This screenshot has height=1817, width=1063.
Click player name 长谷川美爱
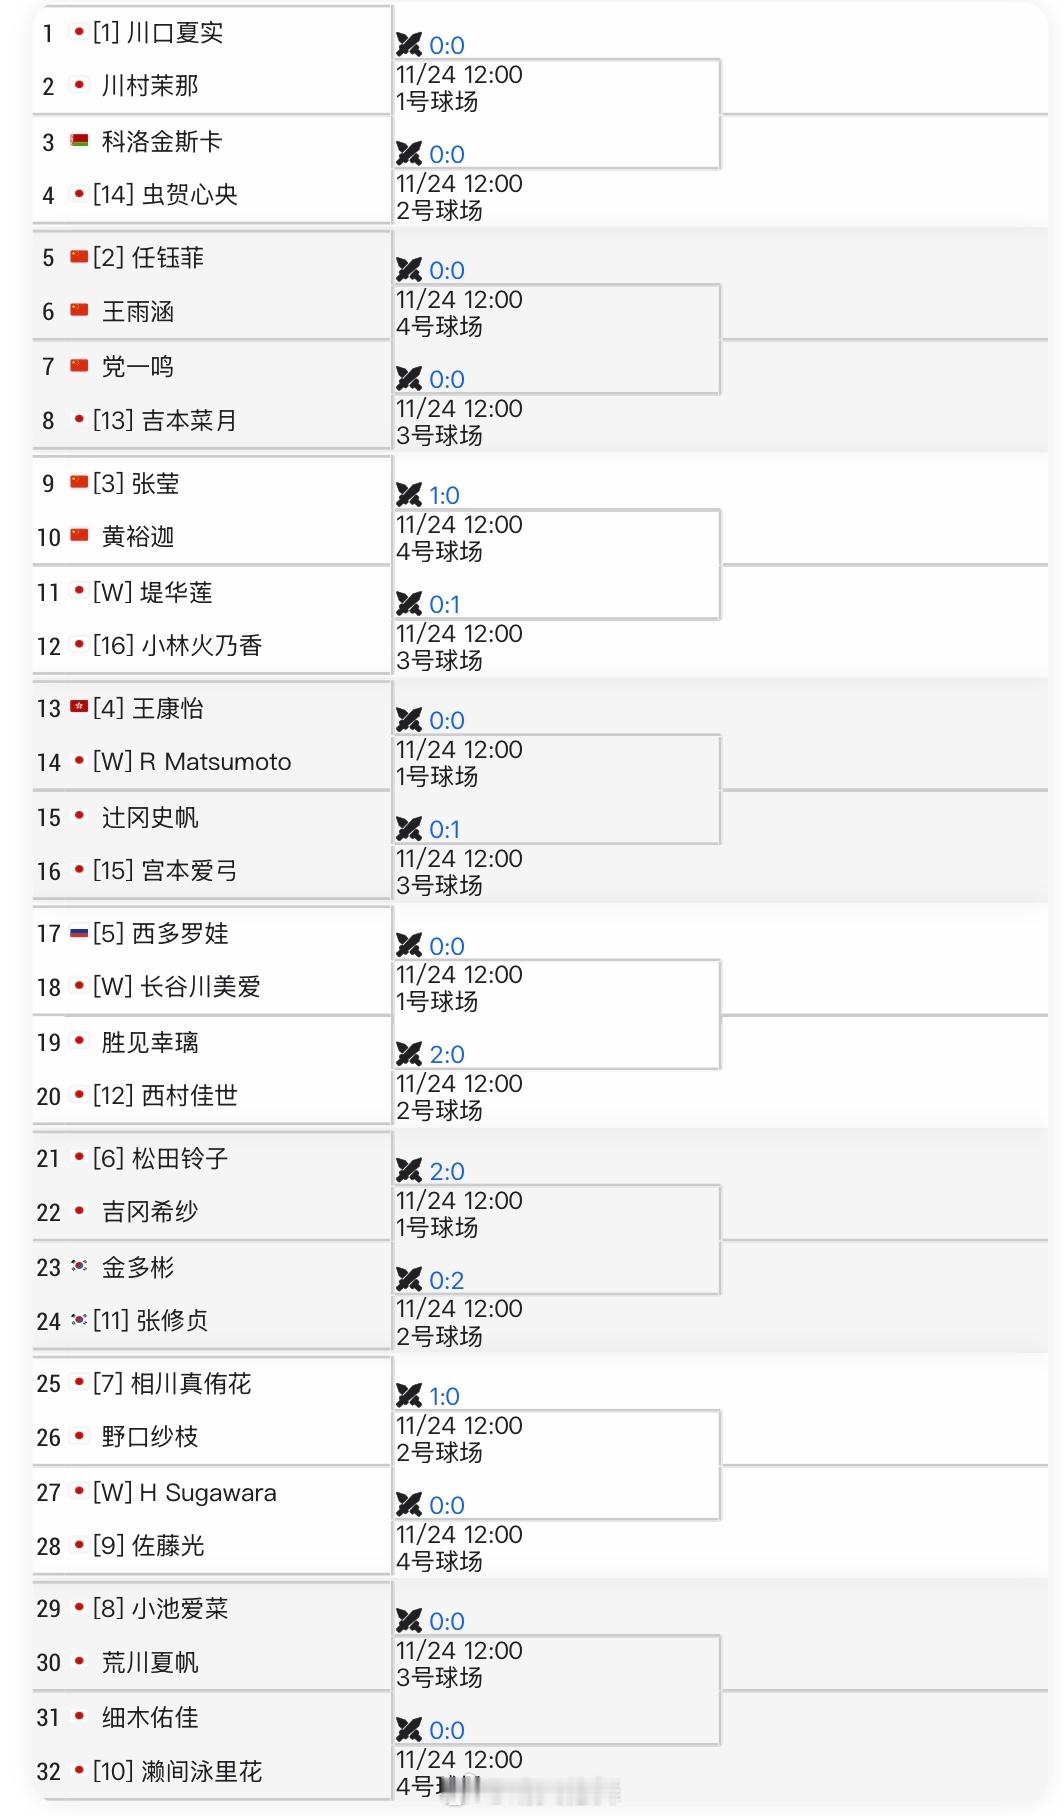pos(200,987)
